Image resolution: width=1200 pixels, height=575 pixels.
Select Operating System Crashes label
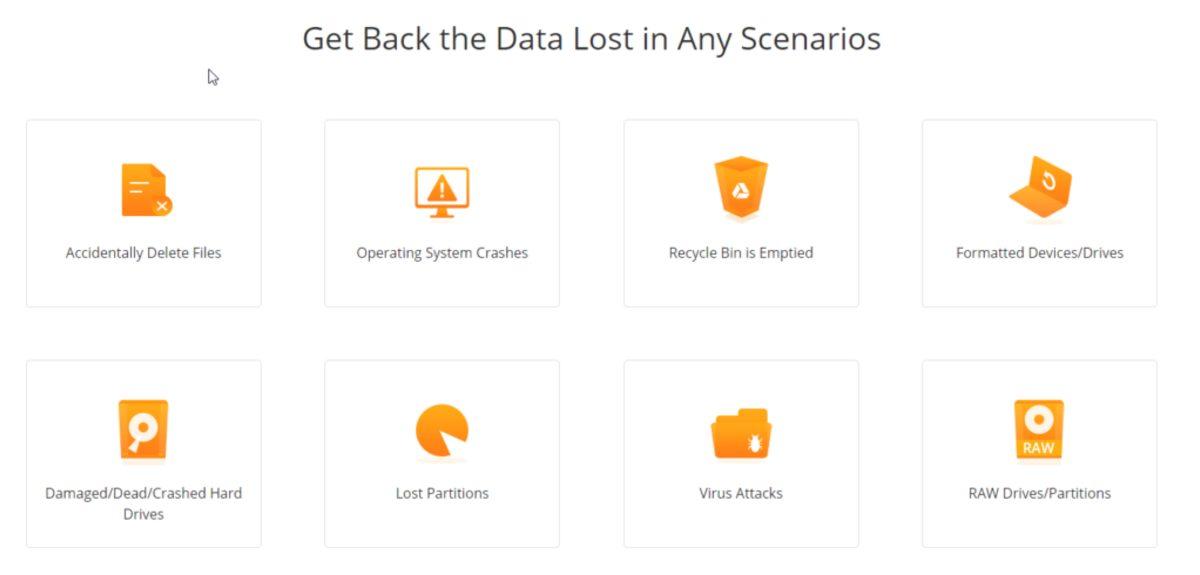442,253
